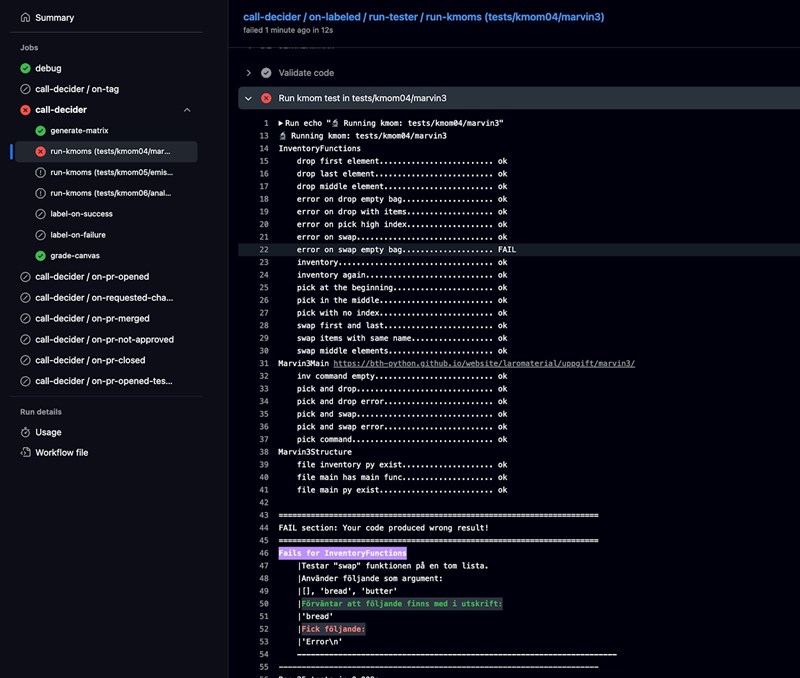Click success check icon beside generate-matrix
The height and width of the screenshot is (678, 800).
pos(40,131)
